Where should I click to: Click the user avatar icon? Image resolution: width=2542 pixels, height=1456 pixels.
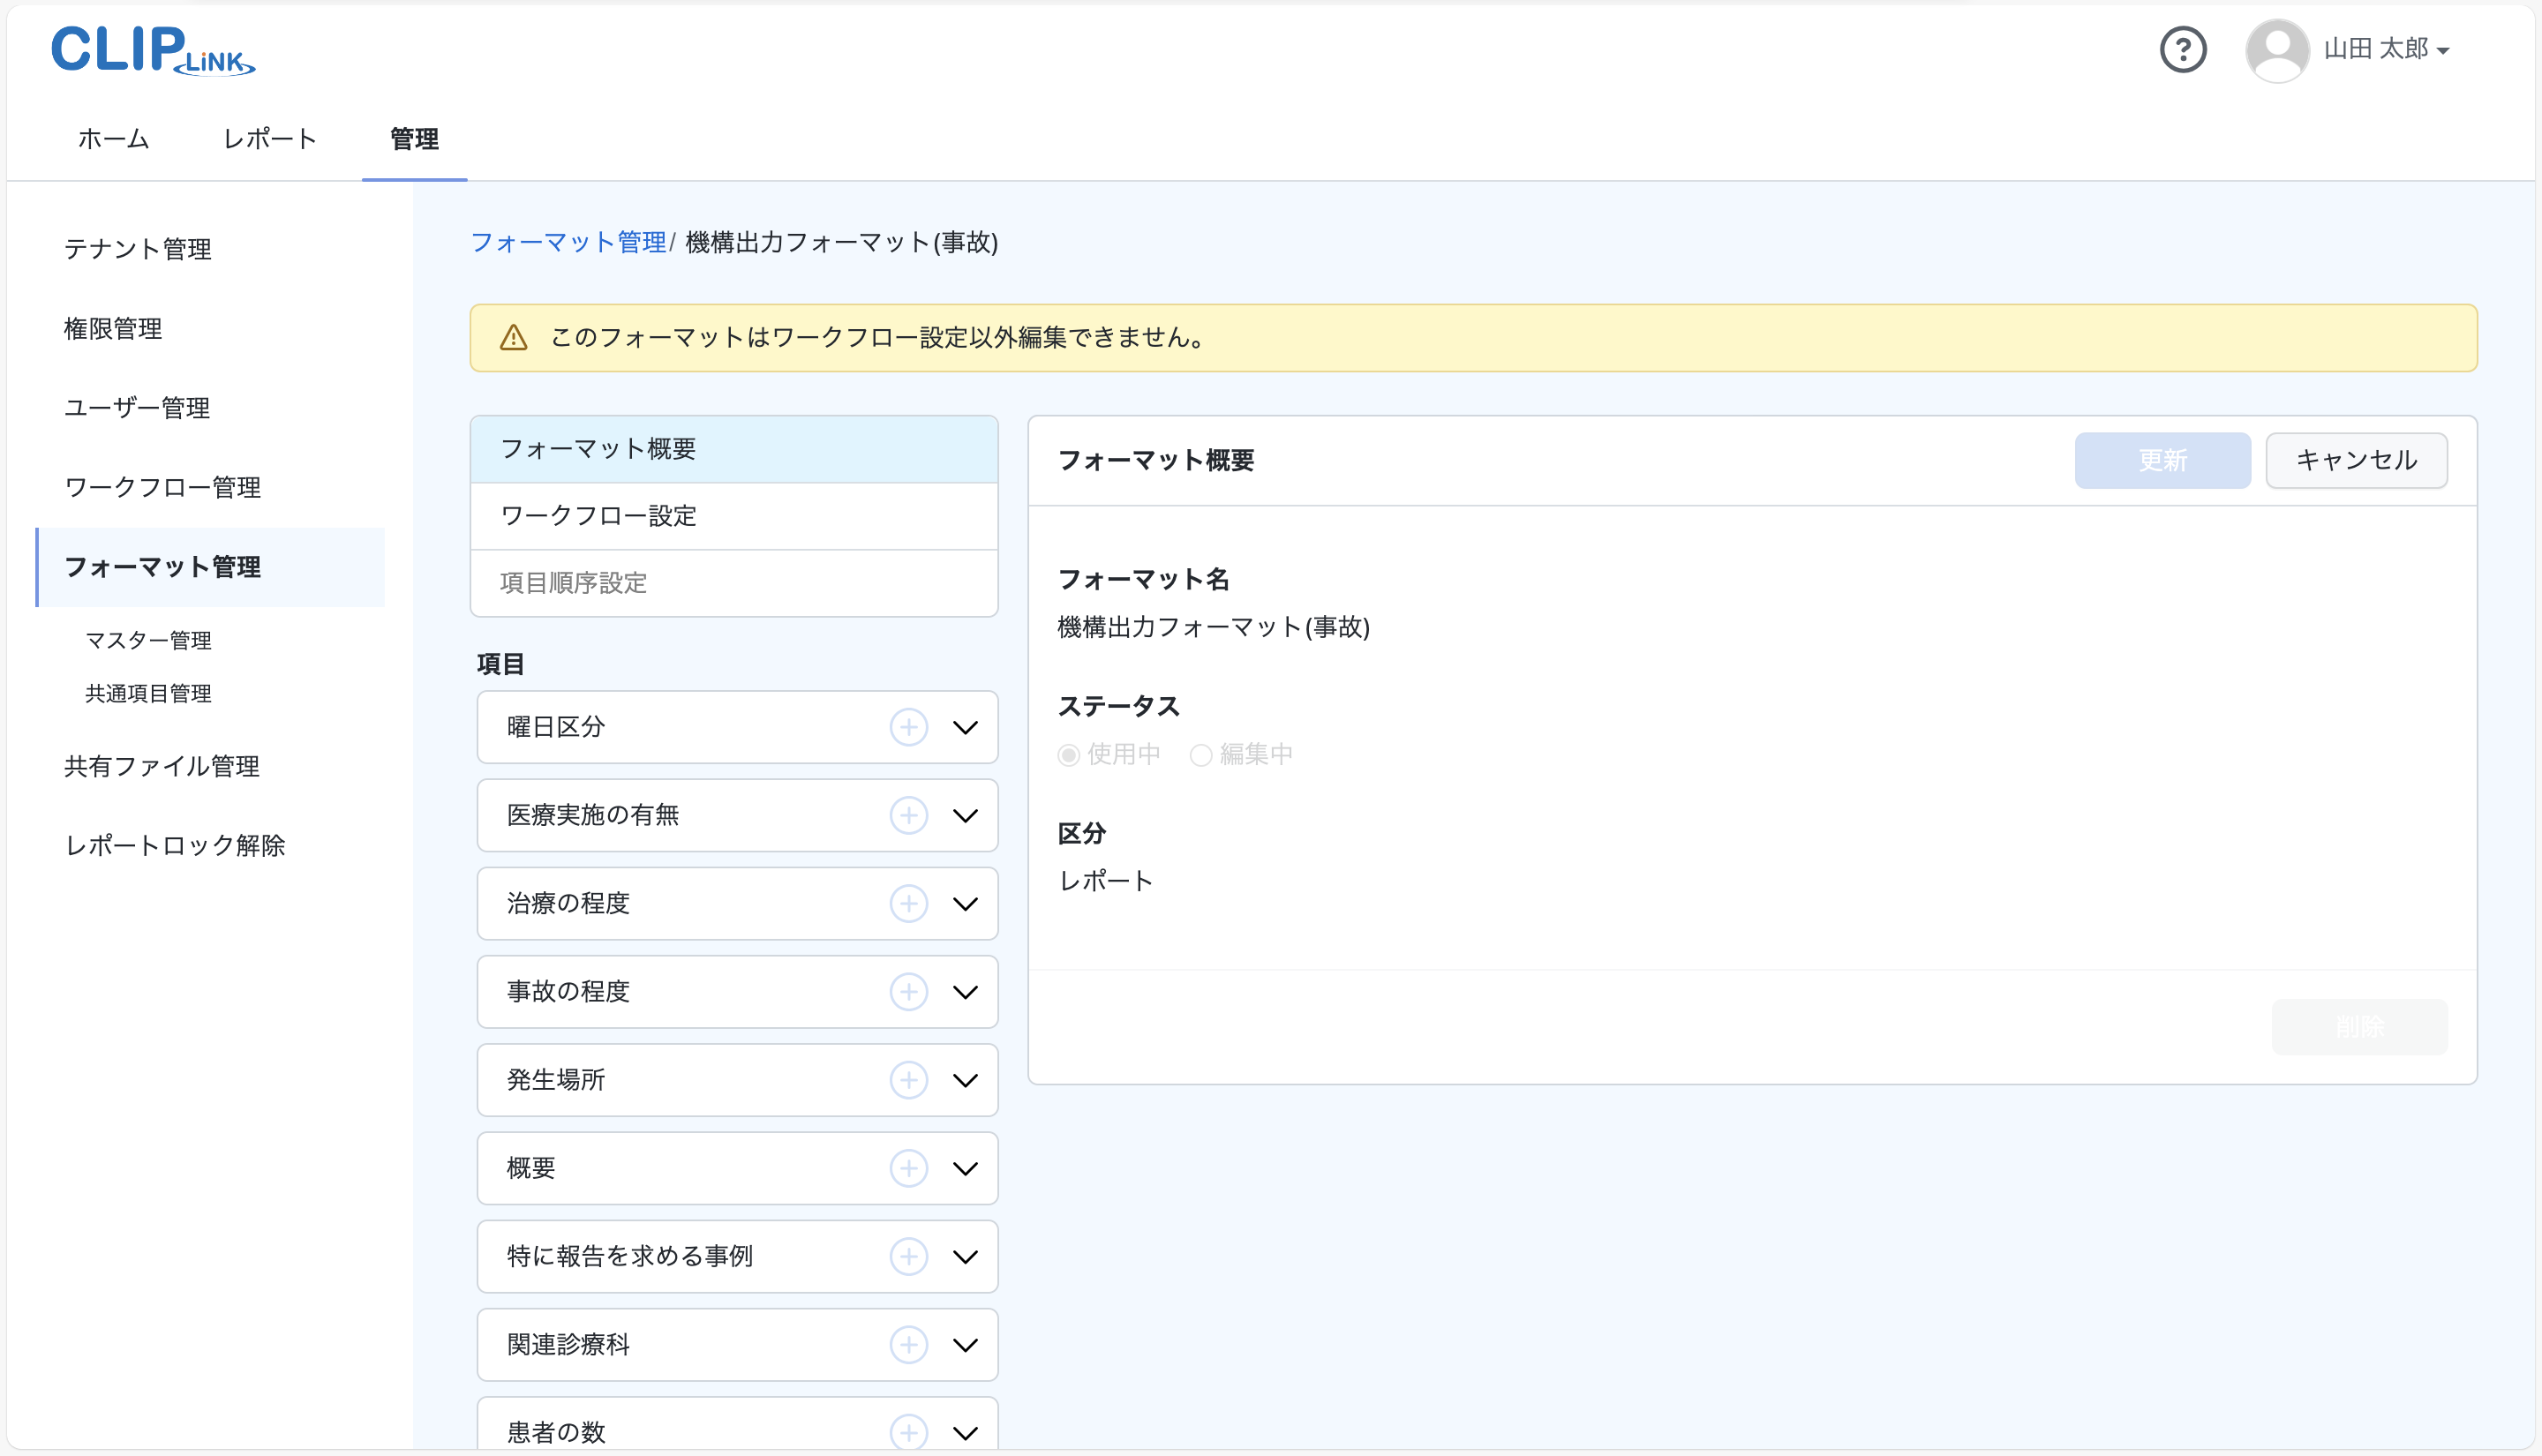click(x=2276, y=49)
